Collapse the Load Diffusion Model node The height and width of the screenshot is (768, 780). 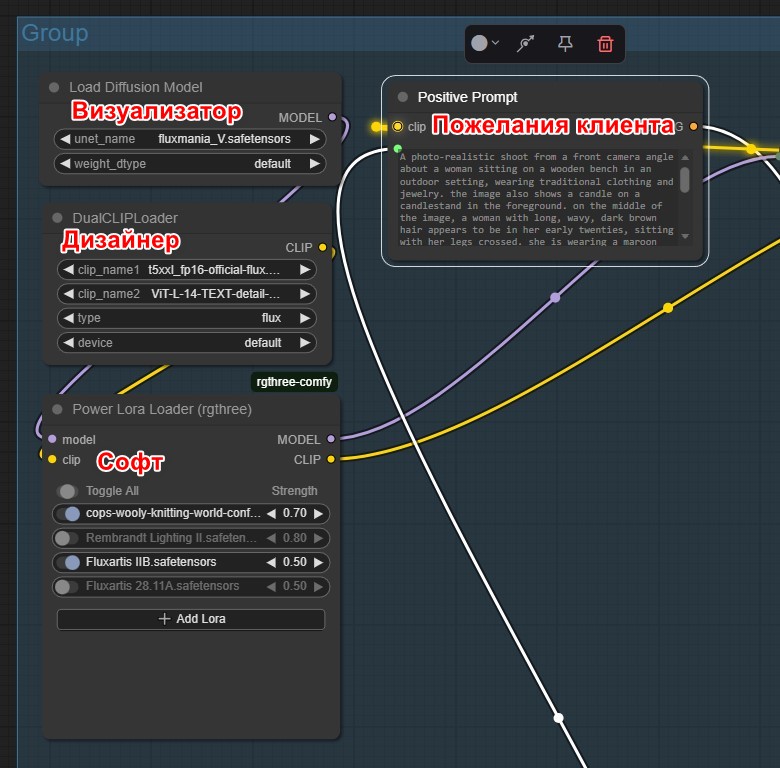(54, 88)
